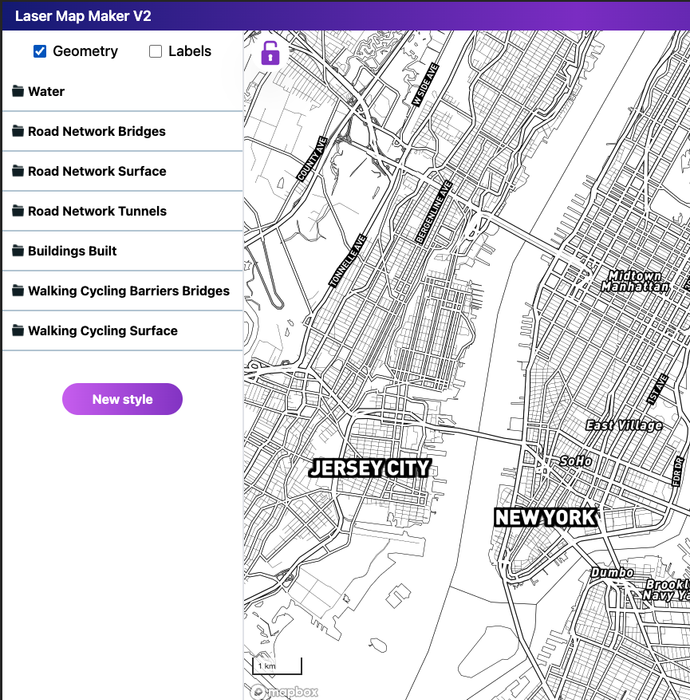Expand the Walking Cycling Surface group
Viewport: 690px width, 700px height.
pyautogui.click(x=123, y=330)
